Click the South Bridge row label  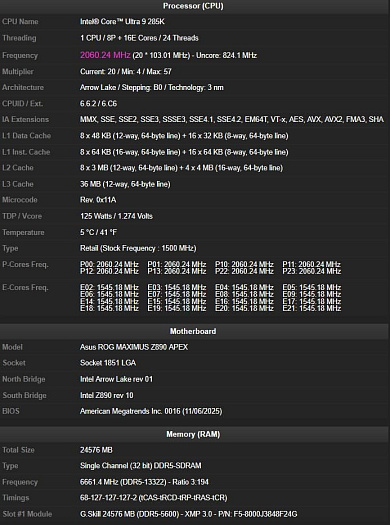[24, 395]
